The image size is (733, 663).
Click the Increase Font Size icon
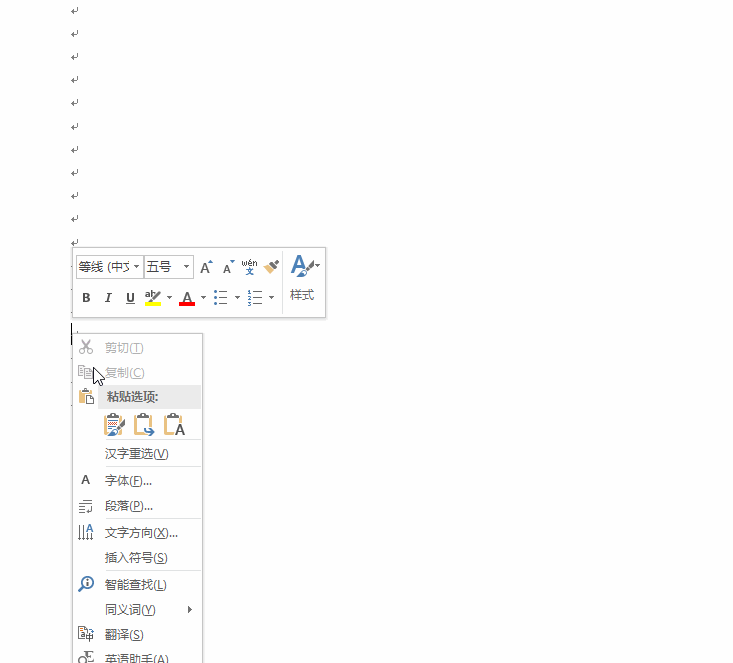[x=206, y=267]
